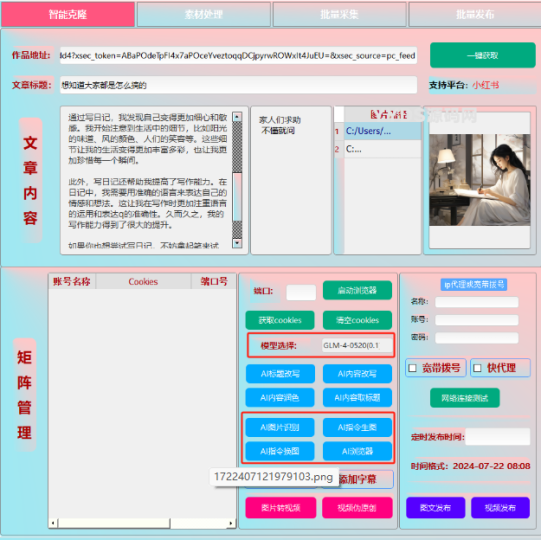Screen dimensions: 541x540
Task: Click the 小红书 platform label
Action: pos(486,85)
